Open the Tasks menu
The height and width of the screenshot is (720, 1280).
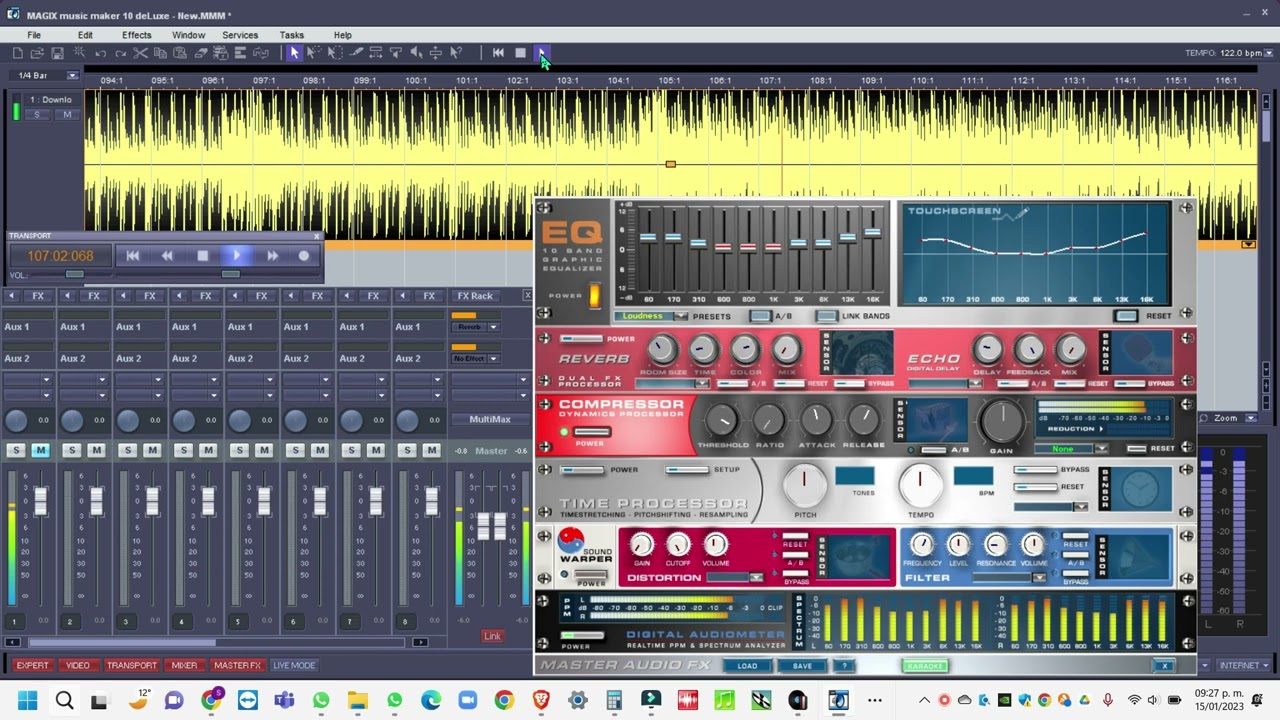coord(292,35)
